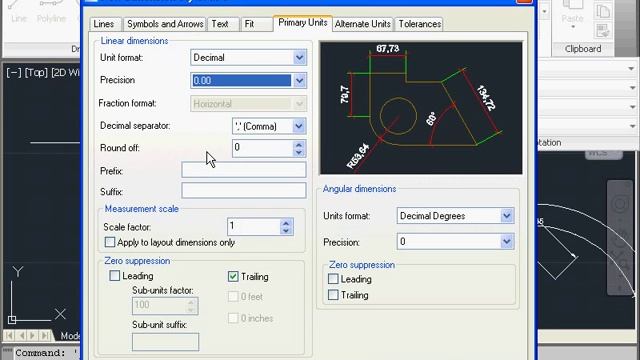Increase the Scale factor value
The image size is (640, 360).
point(286,223)
